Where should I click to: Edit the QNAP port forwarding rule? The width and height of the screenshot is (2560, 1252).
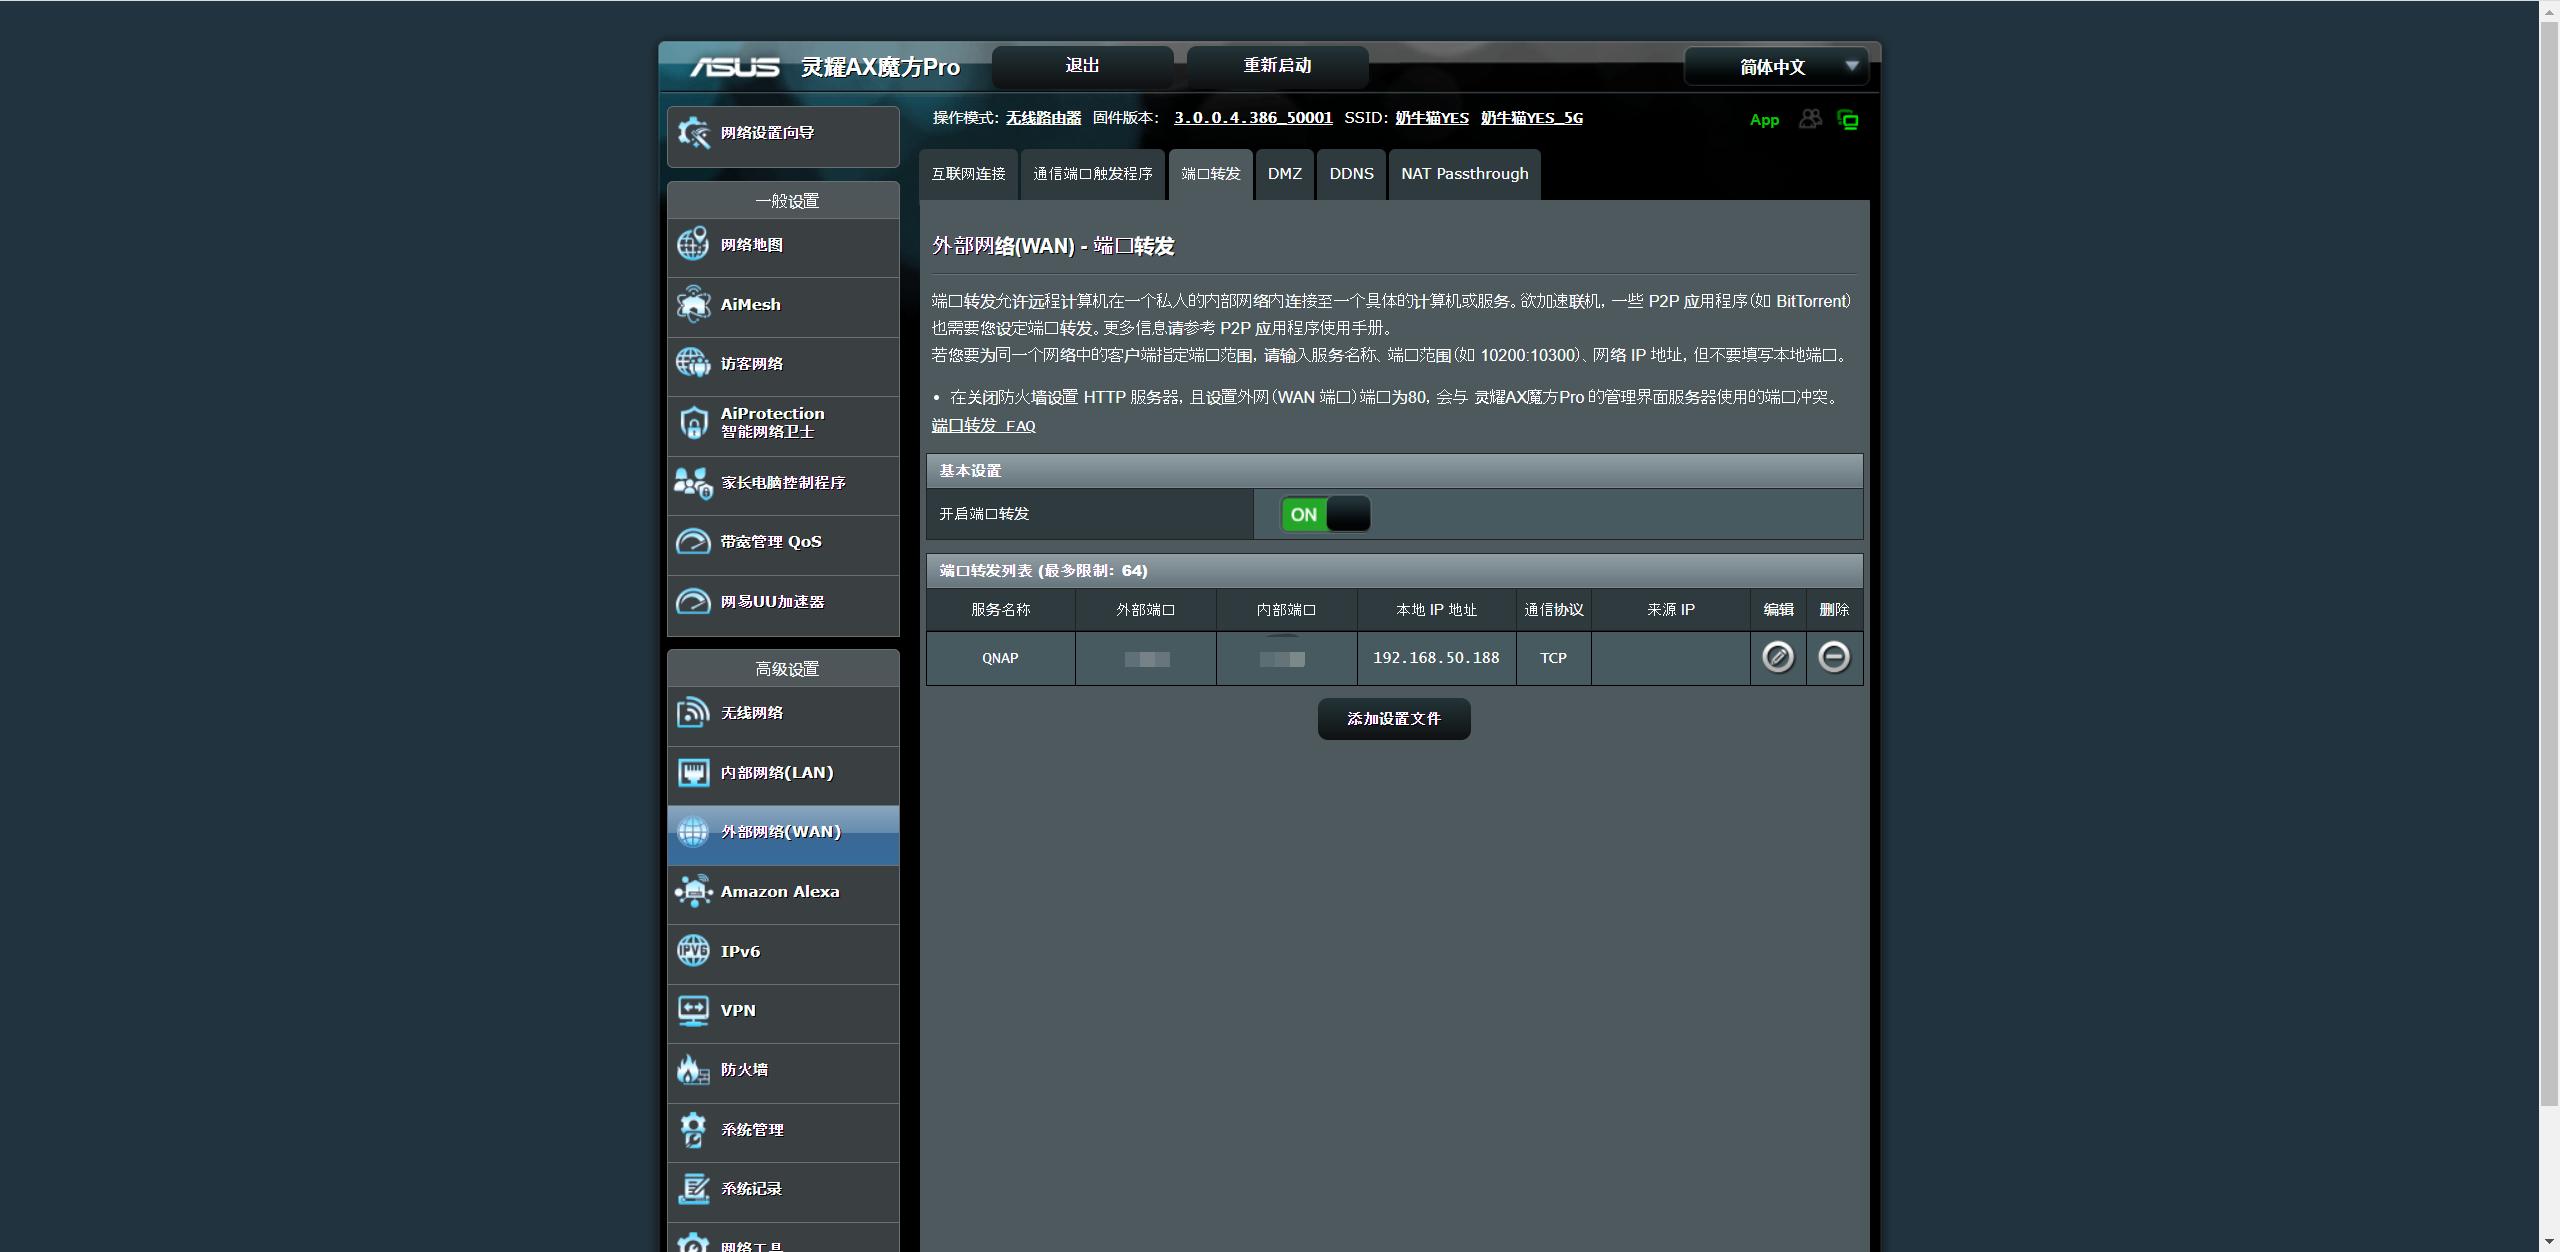(x=1777, y=658)
